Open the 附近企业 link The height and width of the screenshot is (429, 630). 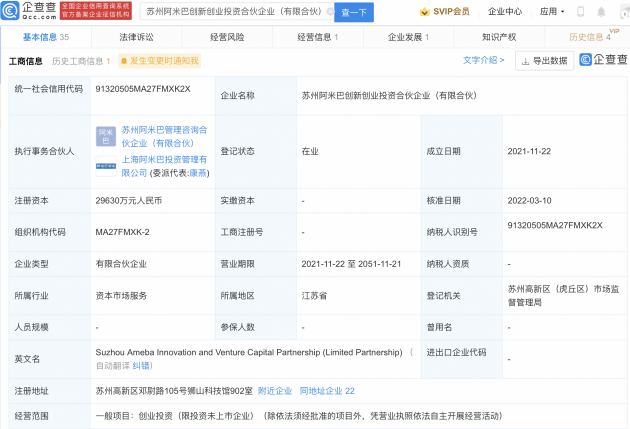[x=275, y=391]
